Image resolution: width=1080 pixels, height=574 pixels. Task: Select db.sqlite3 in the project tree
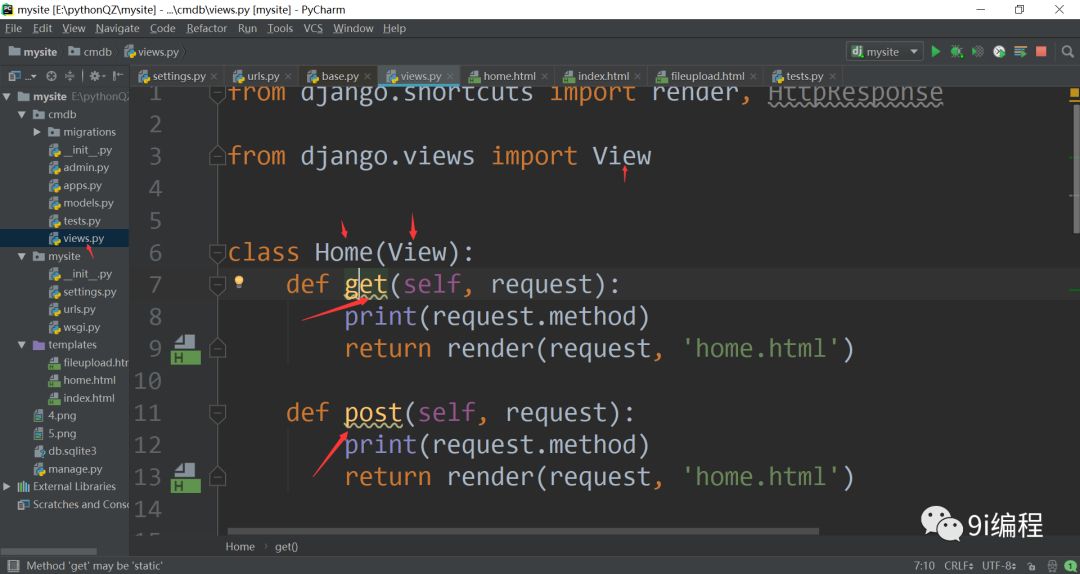tap(65, 451)
